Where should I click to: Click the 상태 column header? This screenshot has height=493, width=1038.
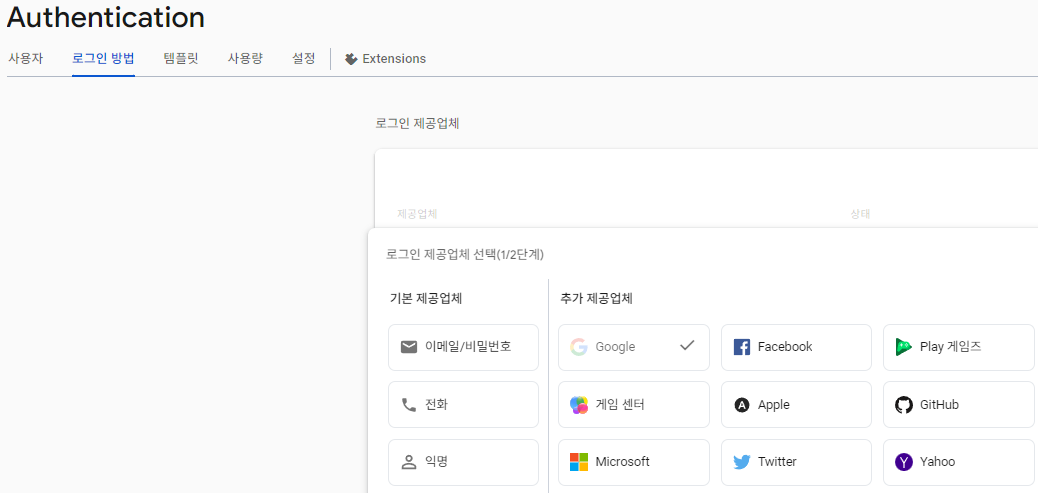[x=860, y=214]
